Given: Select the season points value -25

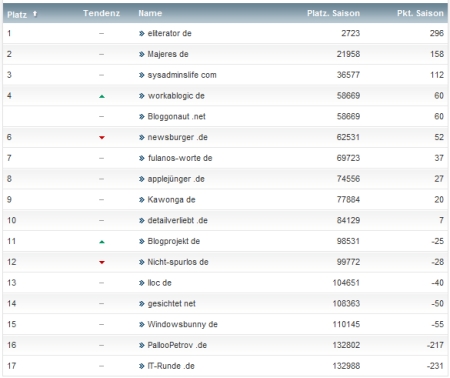Looking at the screenshot, I should (438, 241).
